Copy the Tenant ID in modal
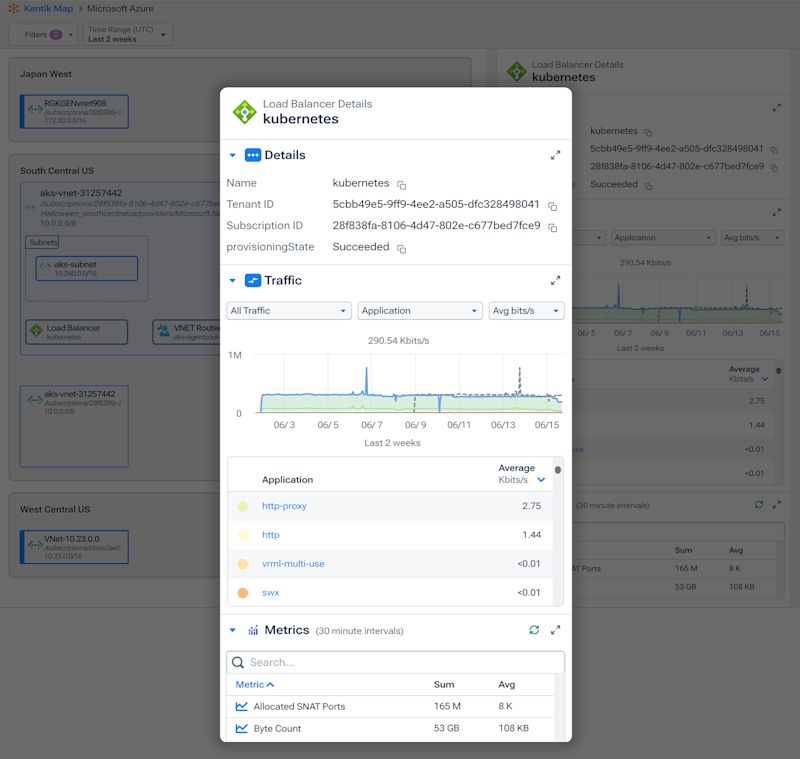This screenshot has width=800, height=759. click(x=553, y=206)
